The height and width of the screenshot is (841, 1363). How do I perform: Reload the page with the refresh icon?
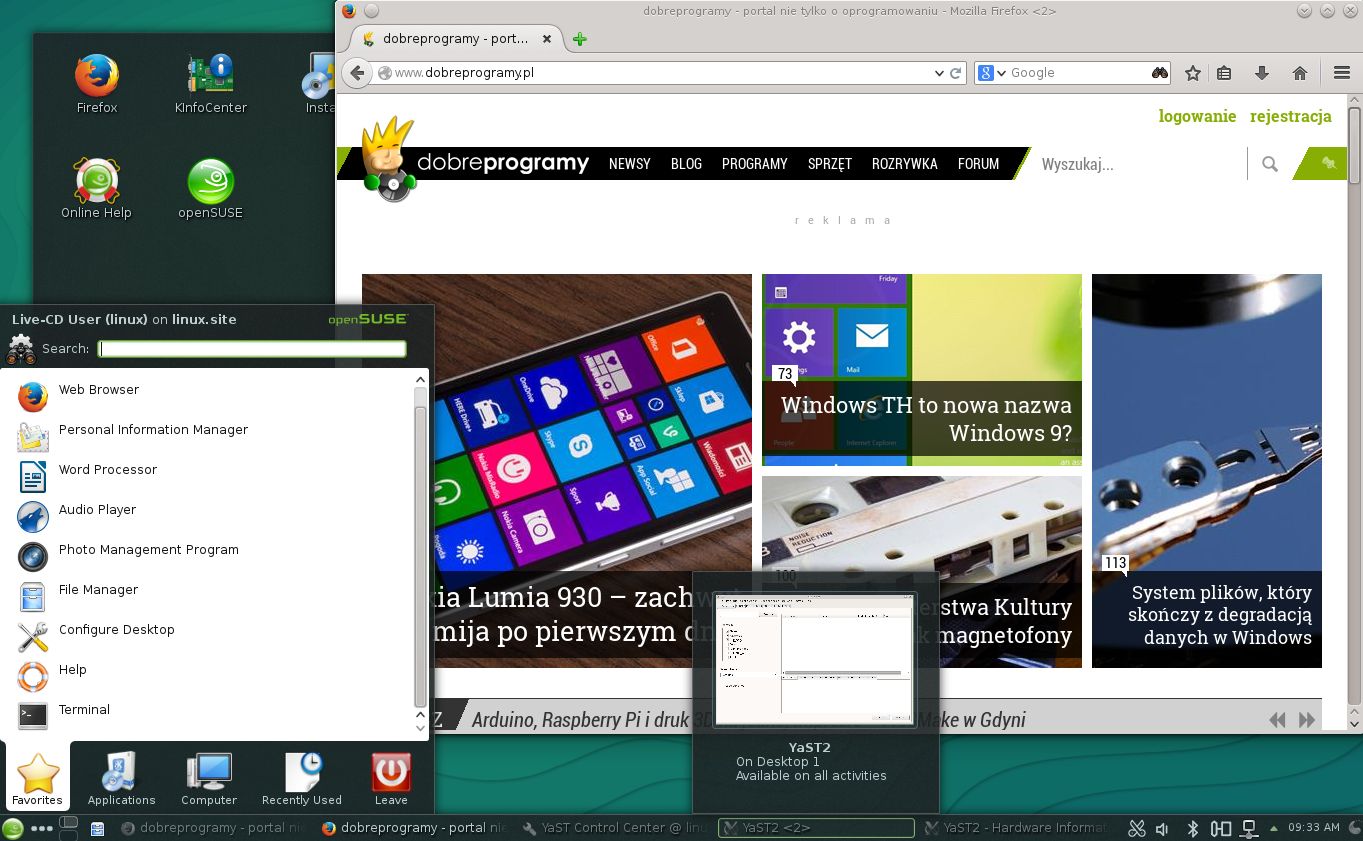tap(955, 73)
